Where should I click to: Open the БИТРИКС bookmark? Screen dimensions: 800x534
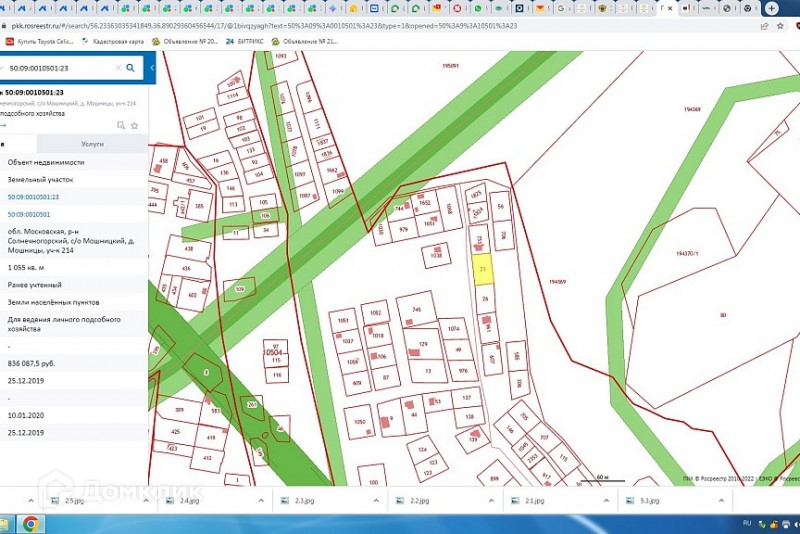244,41
